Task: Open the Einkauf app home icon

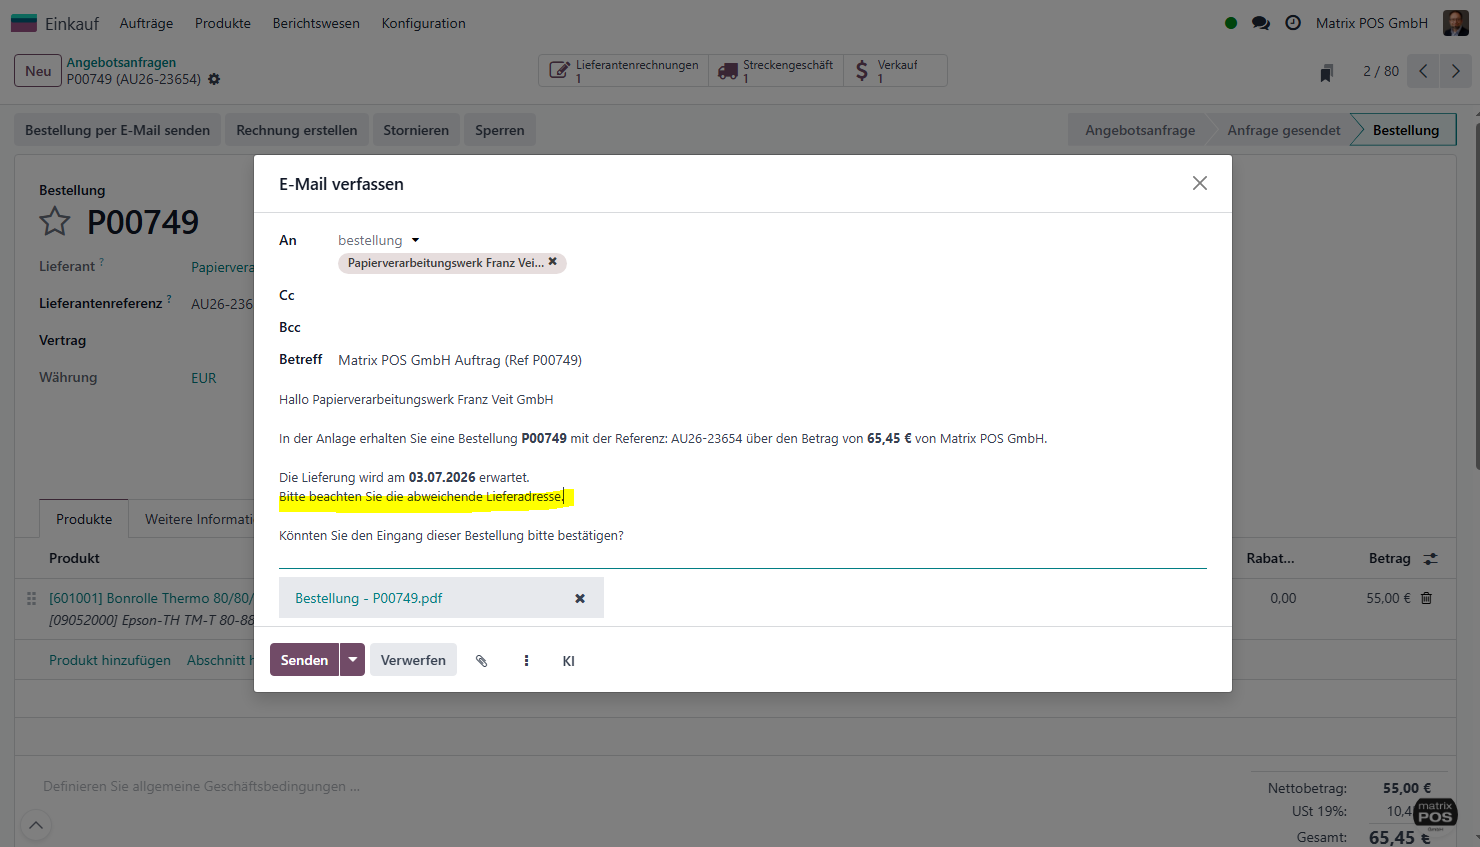Action: (x=24, y=23)
